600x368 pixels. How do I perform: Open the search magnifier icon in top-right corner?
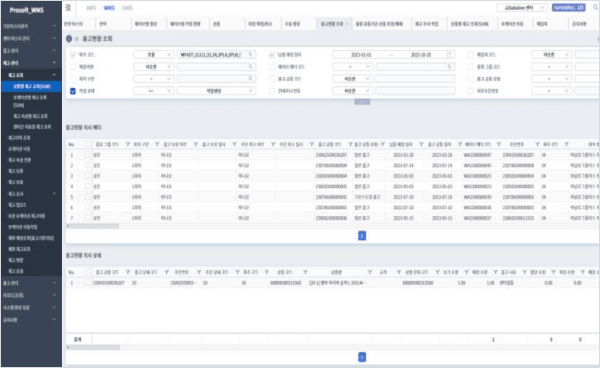point(595,7)
